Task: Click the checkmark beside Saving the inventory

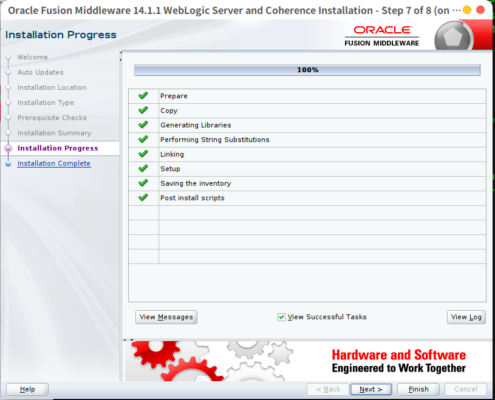Action: click(x=143, y=183)
